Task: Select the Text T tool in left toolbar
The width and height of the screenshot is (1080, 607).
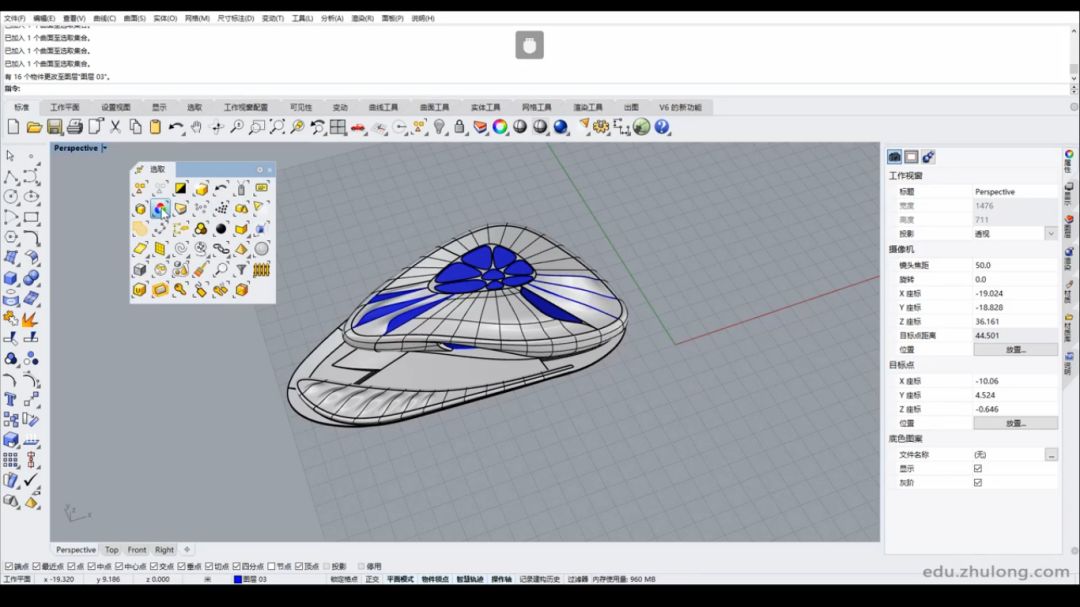Action: coord(10,400)
